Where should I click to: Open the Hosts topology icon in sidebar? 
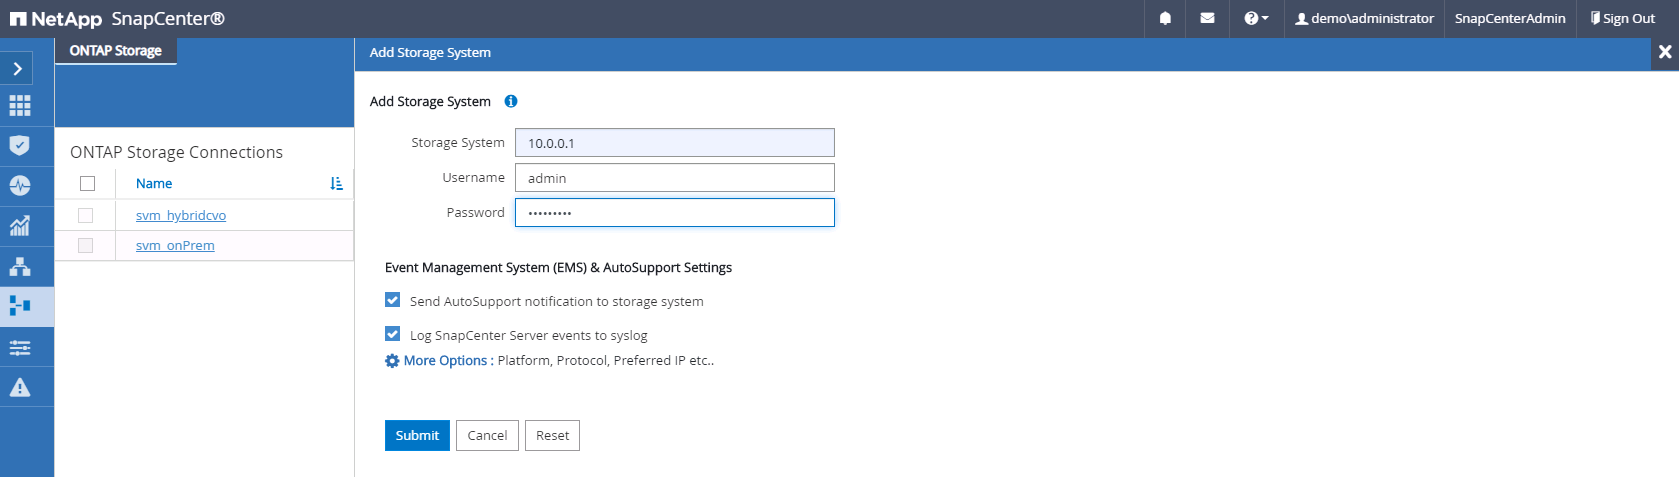pyautogui.click(x=20, y=267)
